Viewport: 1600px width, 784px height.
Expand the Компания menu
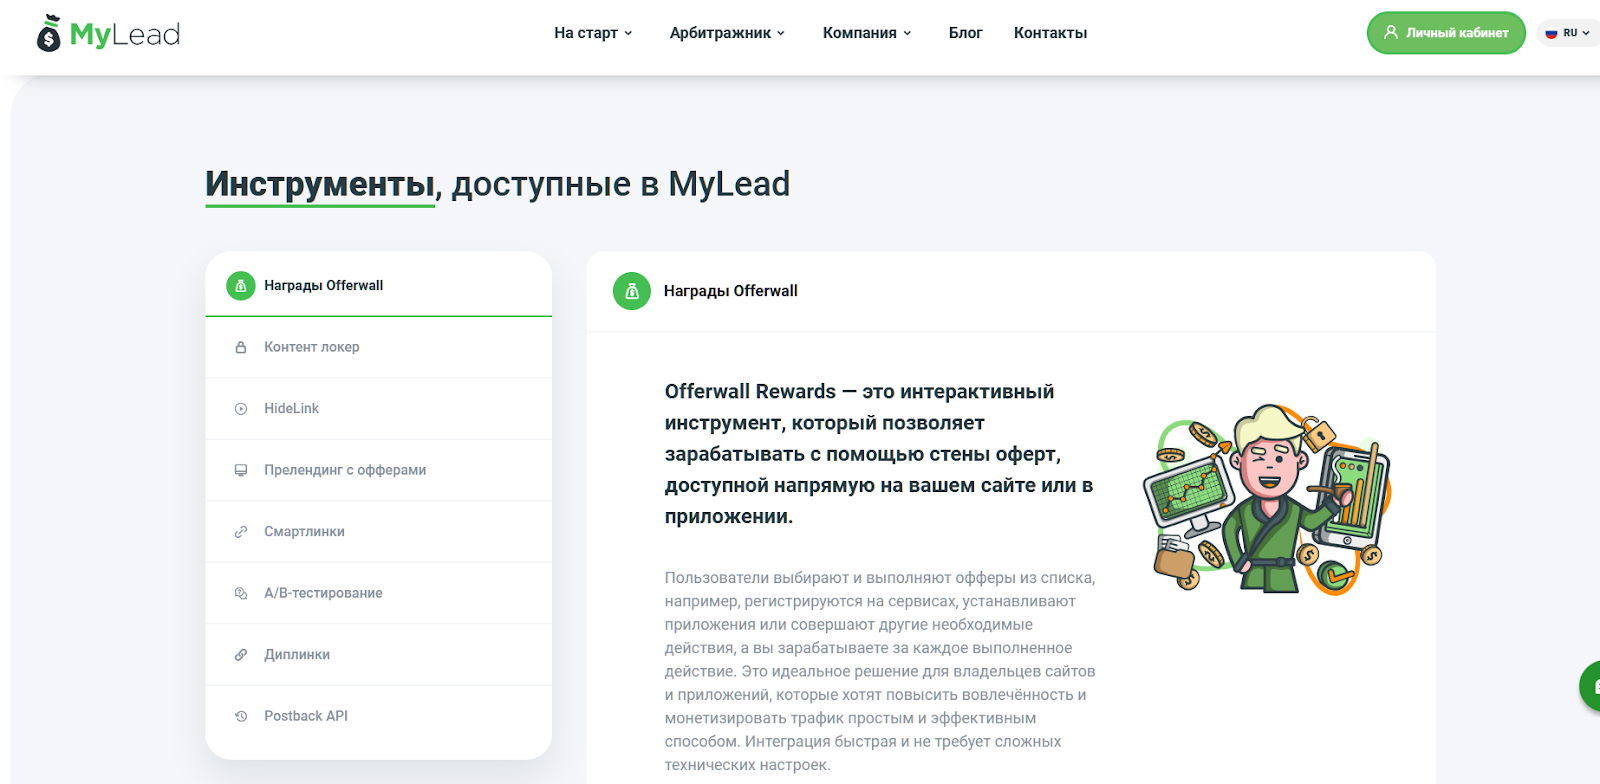coord(867,33)
